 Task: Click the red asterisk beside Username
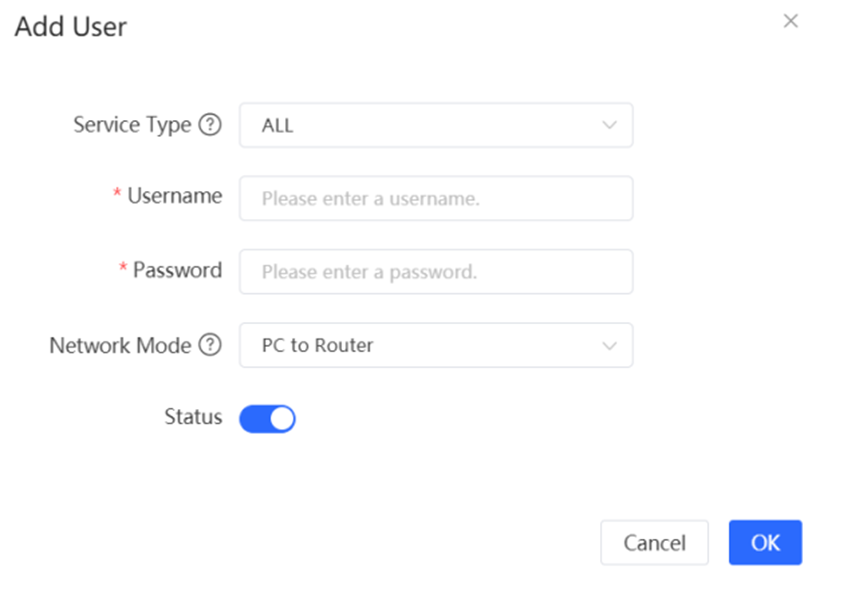pos(117,193)
